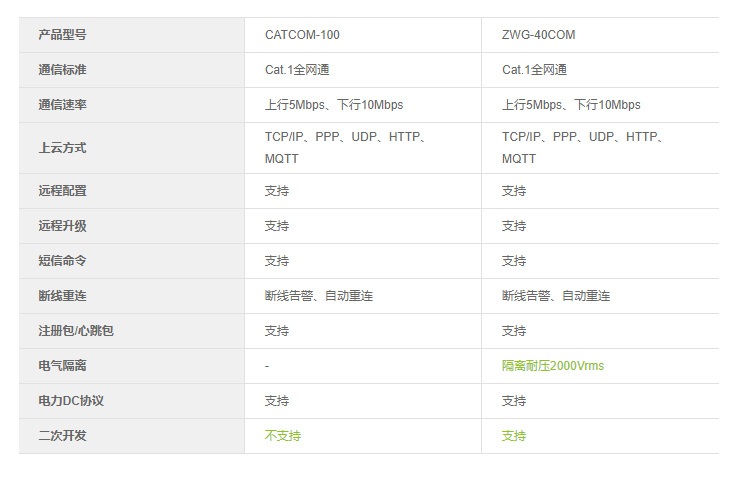
Task: Click the dash in CATCOM-100 电气隔离 cell
Action: click(267, 366)
